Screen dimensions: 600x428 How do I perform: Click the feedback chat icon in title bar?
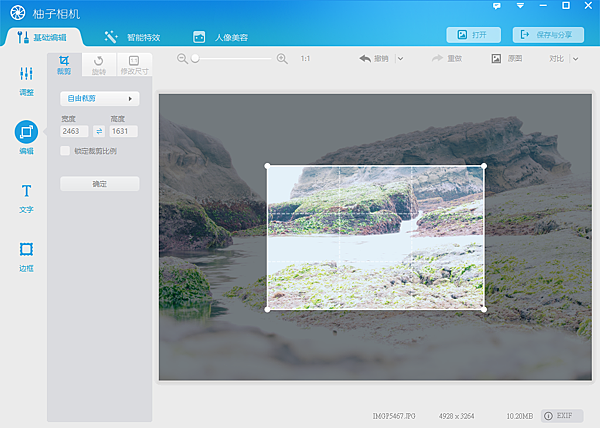pos(497,6)
